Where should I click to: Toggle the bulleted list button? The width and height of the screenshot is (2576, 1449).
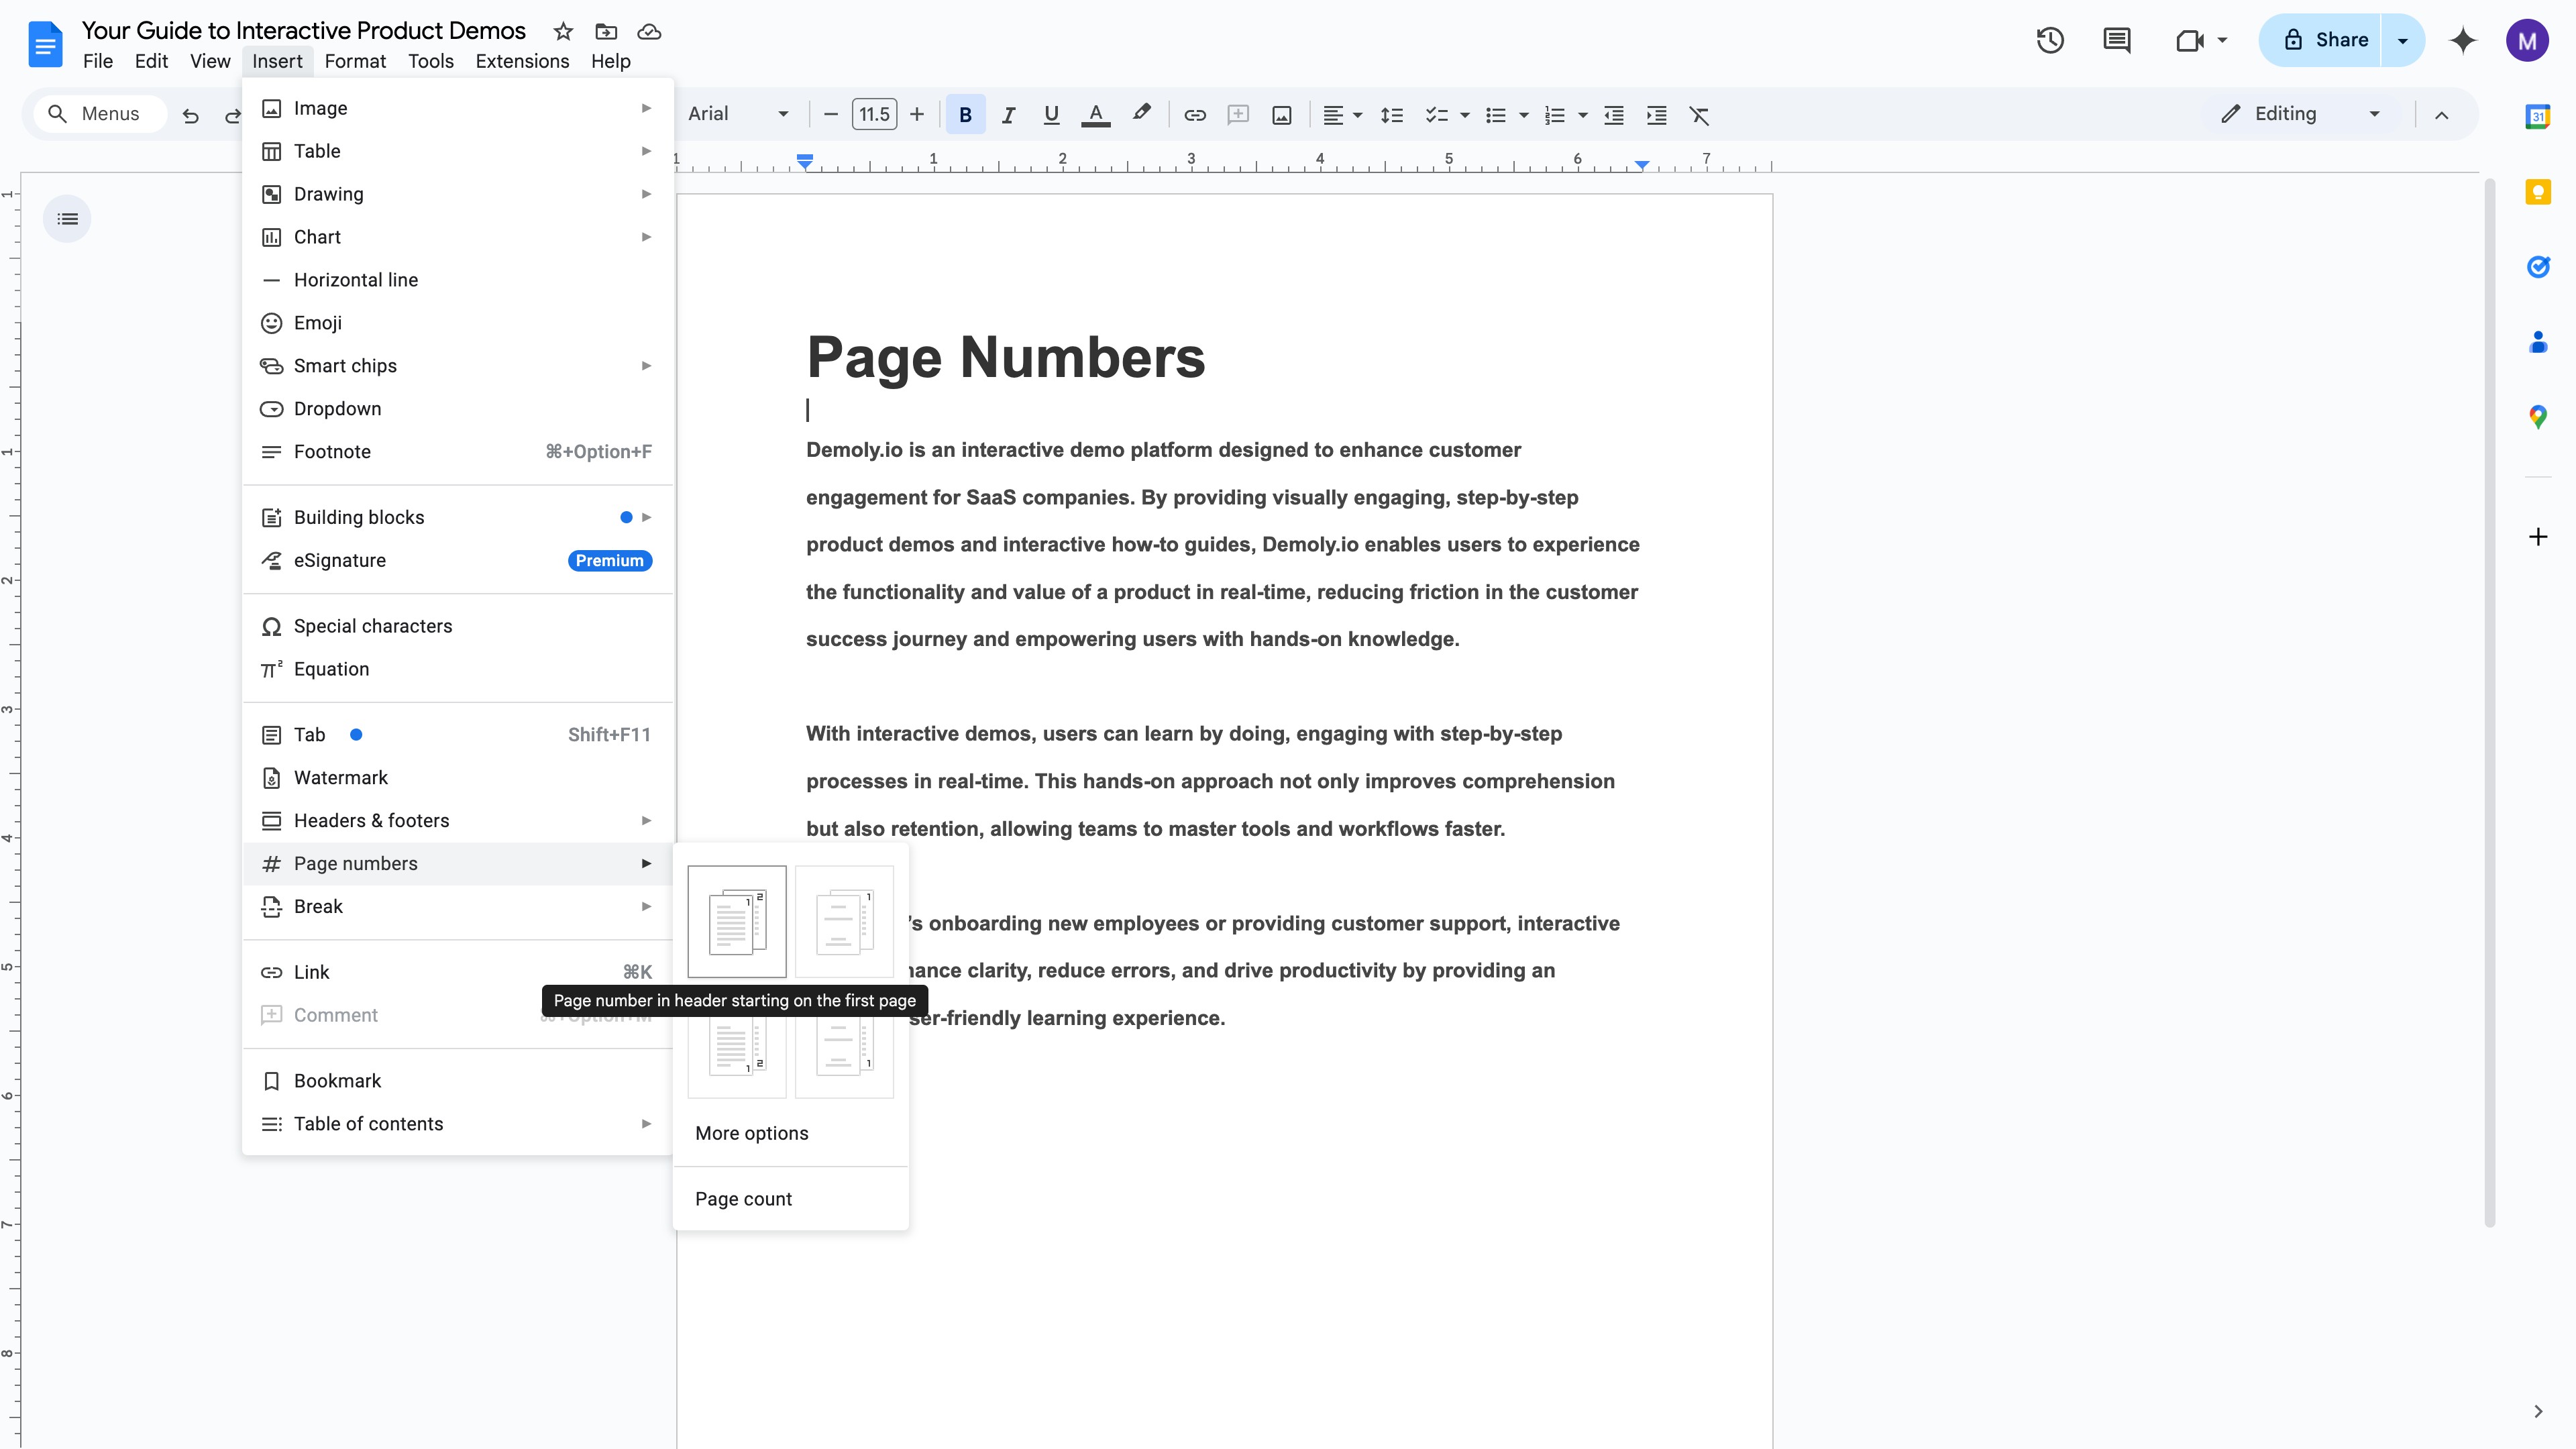coord(1496,115)
